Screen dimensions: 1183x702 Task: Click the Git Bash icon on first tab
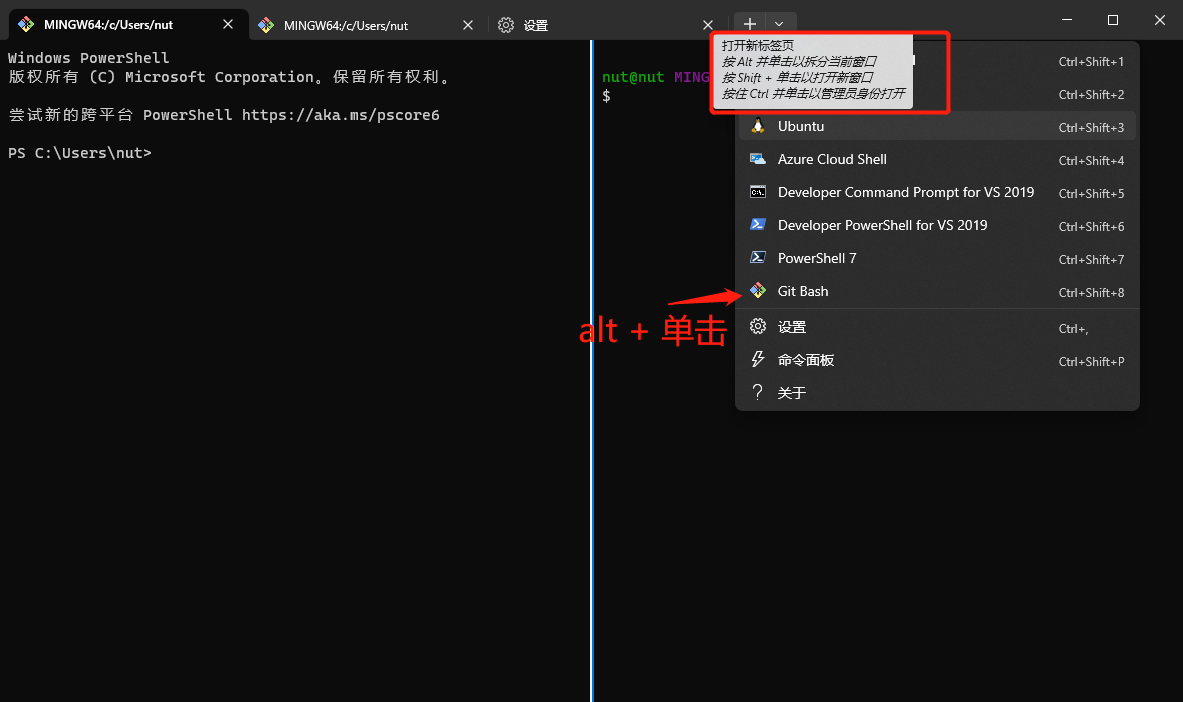[26, 24]
